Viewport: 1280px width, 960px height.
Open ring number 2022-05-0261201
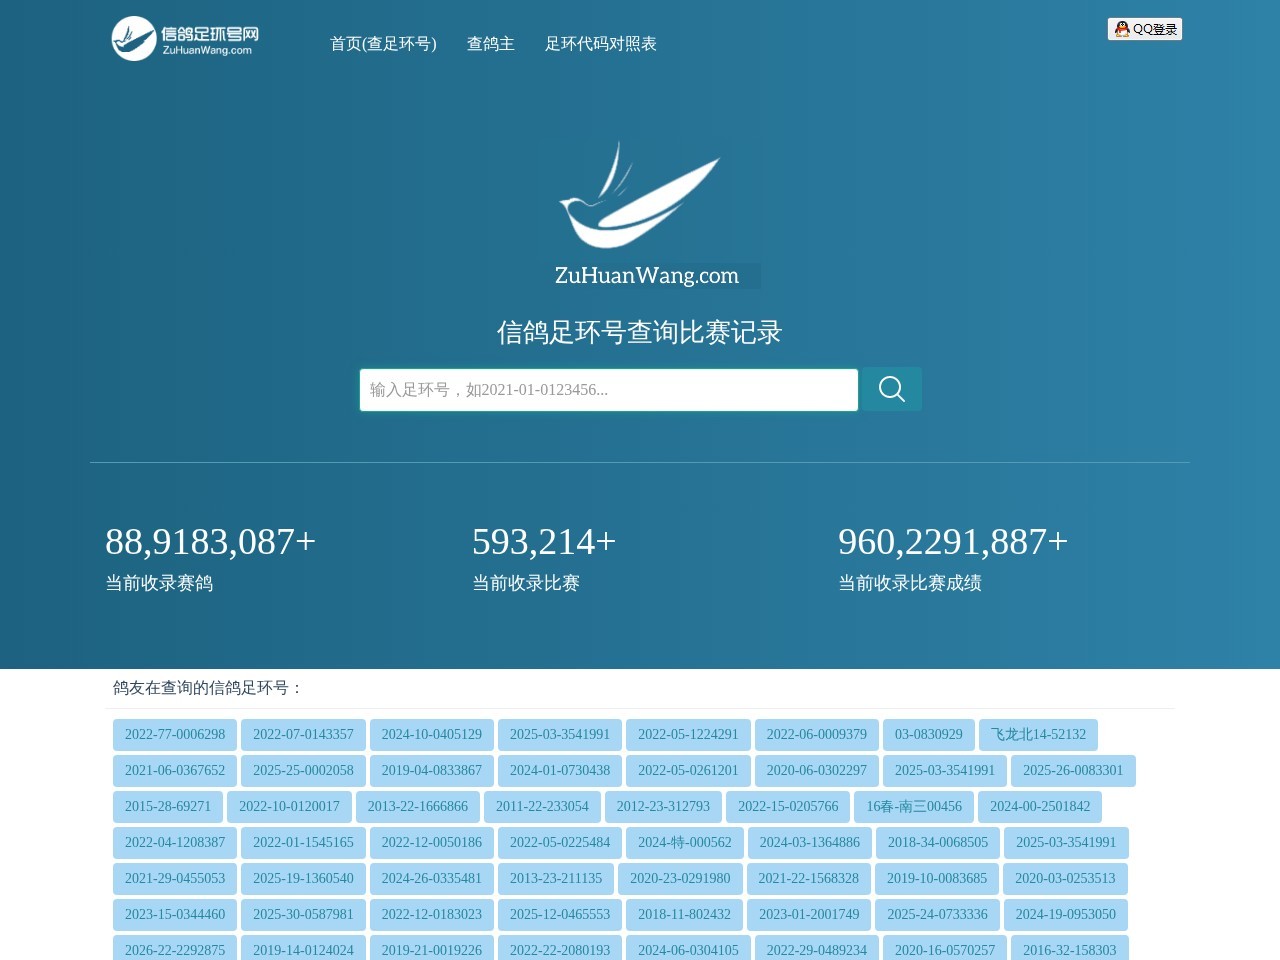pyautogui.click(x=688, y=771)
